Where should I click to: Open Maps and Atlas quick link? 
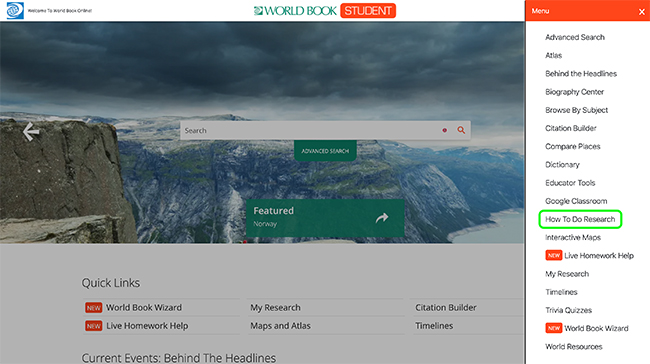click(280, 326)
